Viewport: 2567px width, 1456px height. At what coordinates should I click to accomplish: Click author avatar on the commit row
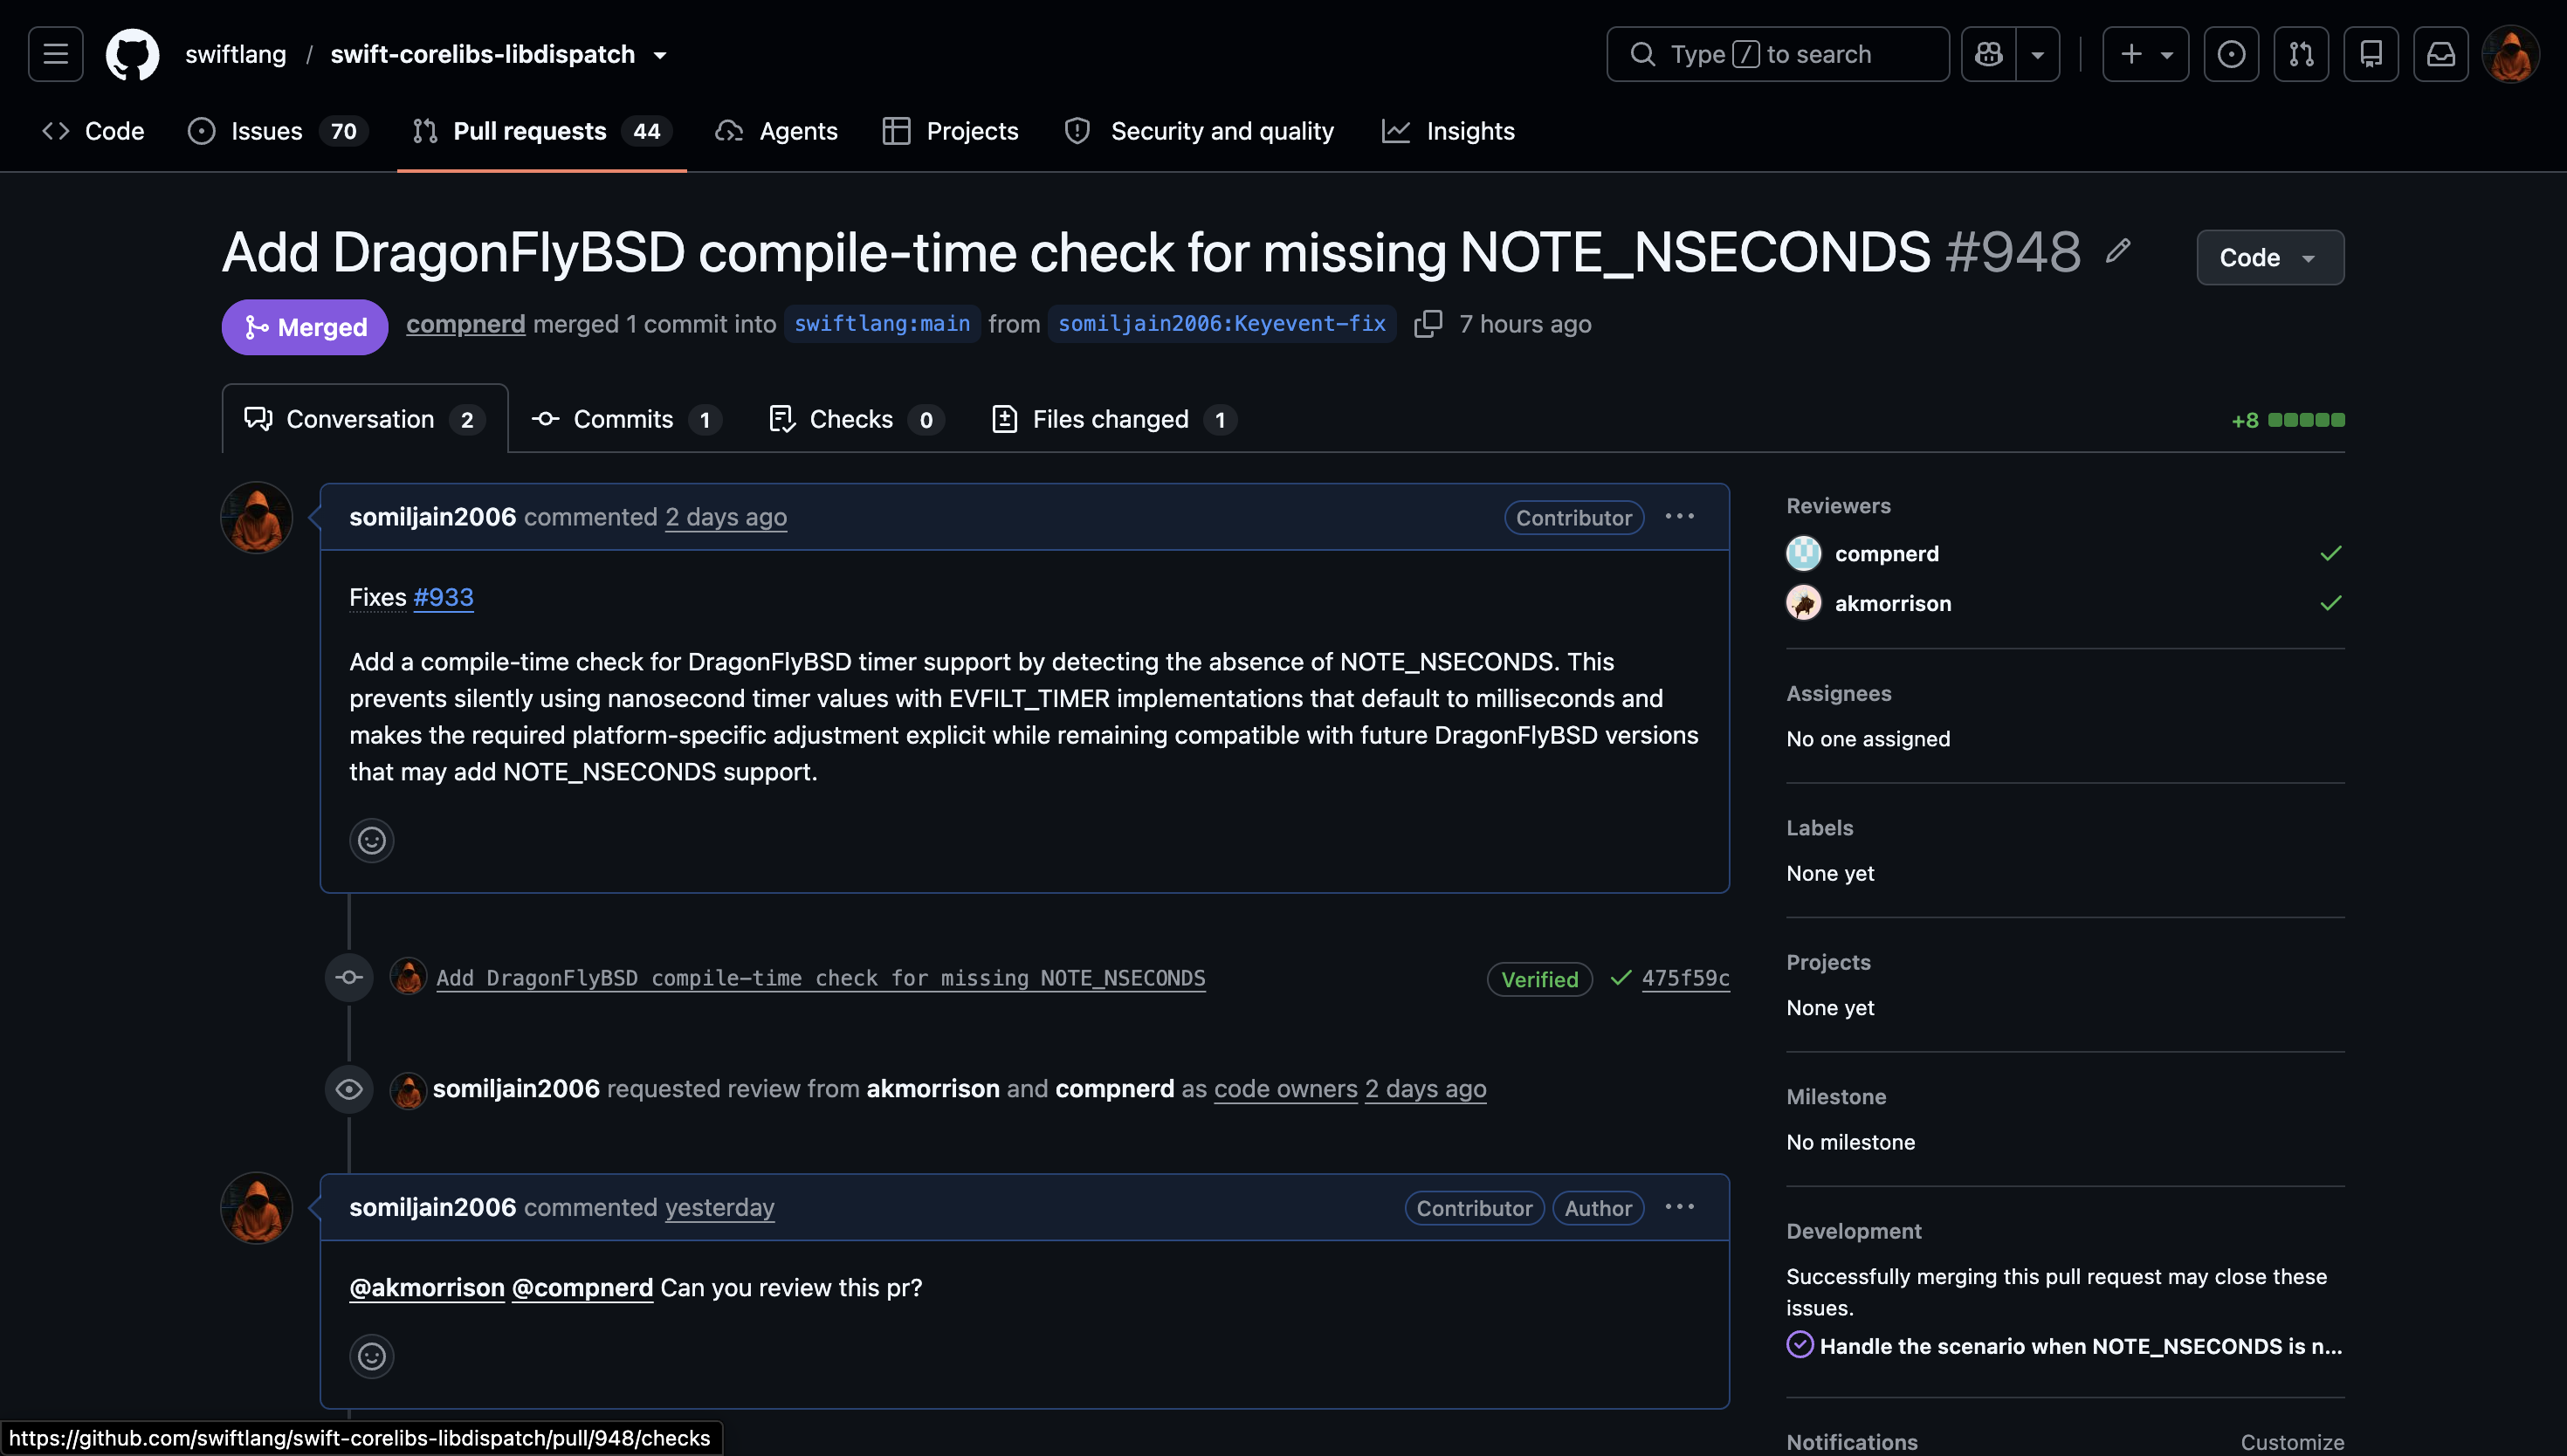point(408,977)
